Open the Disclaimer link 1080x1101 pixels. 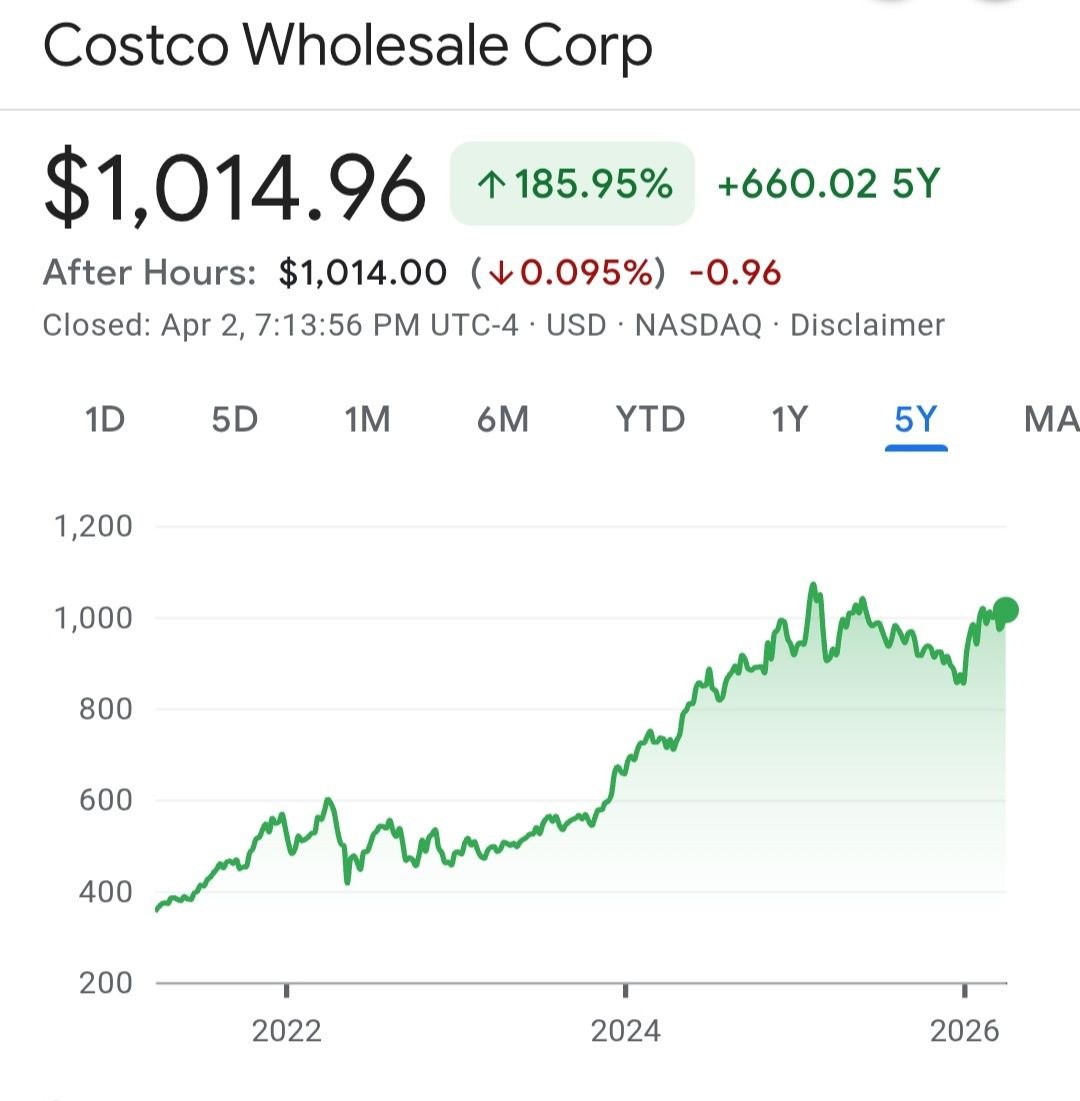(867, 325)
